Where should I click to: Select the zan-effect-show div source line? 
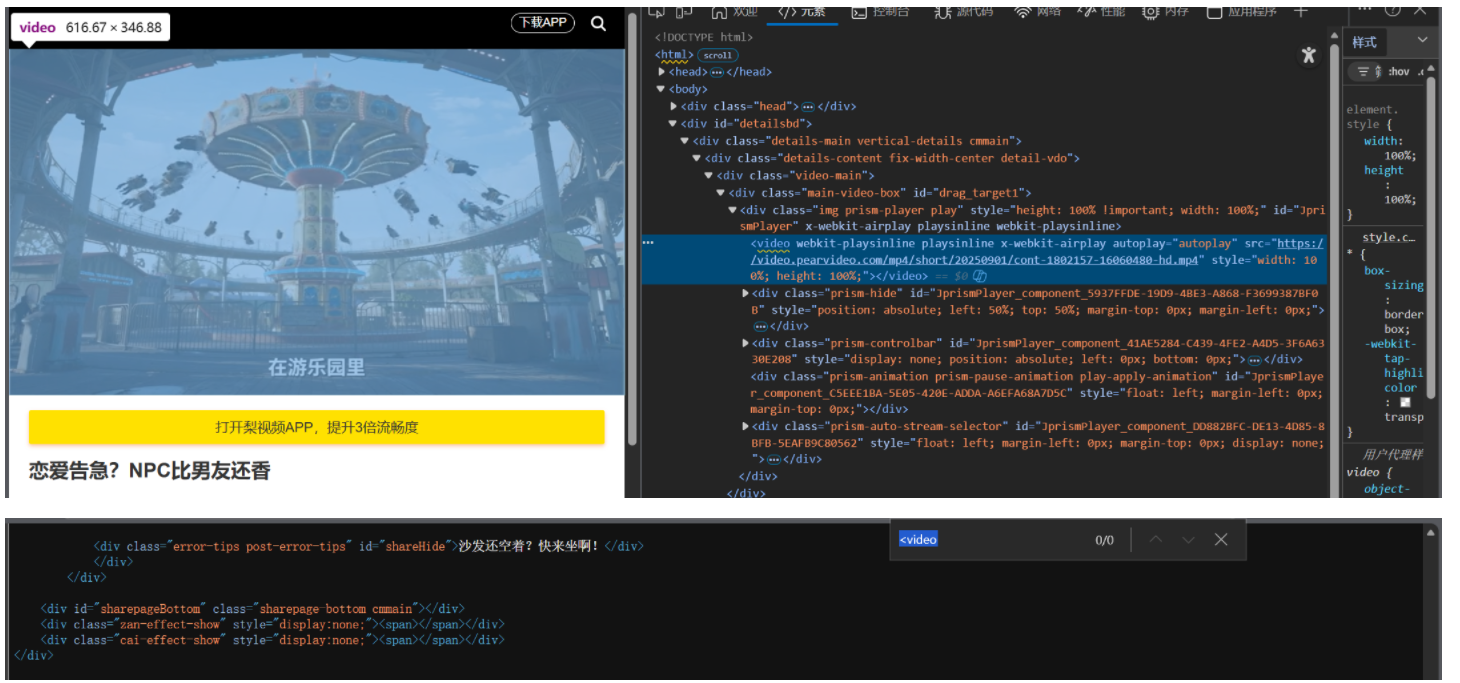(x=272, y=624)
